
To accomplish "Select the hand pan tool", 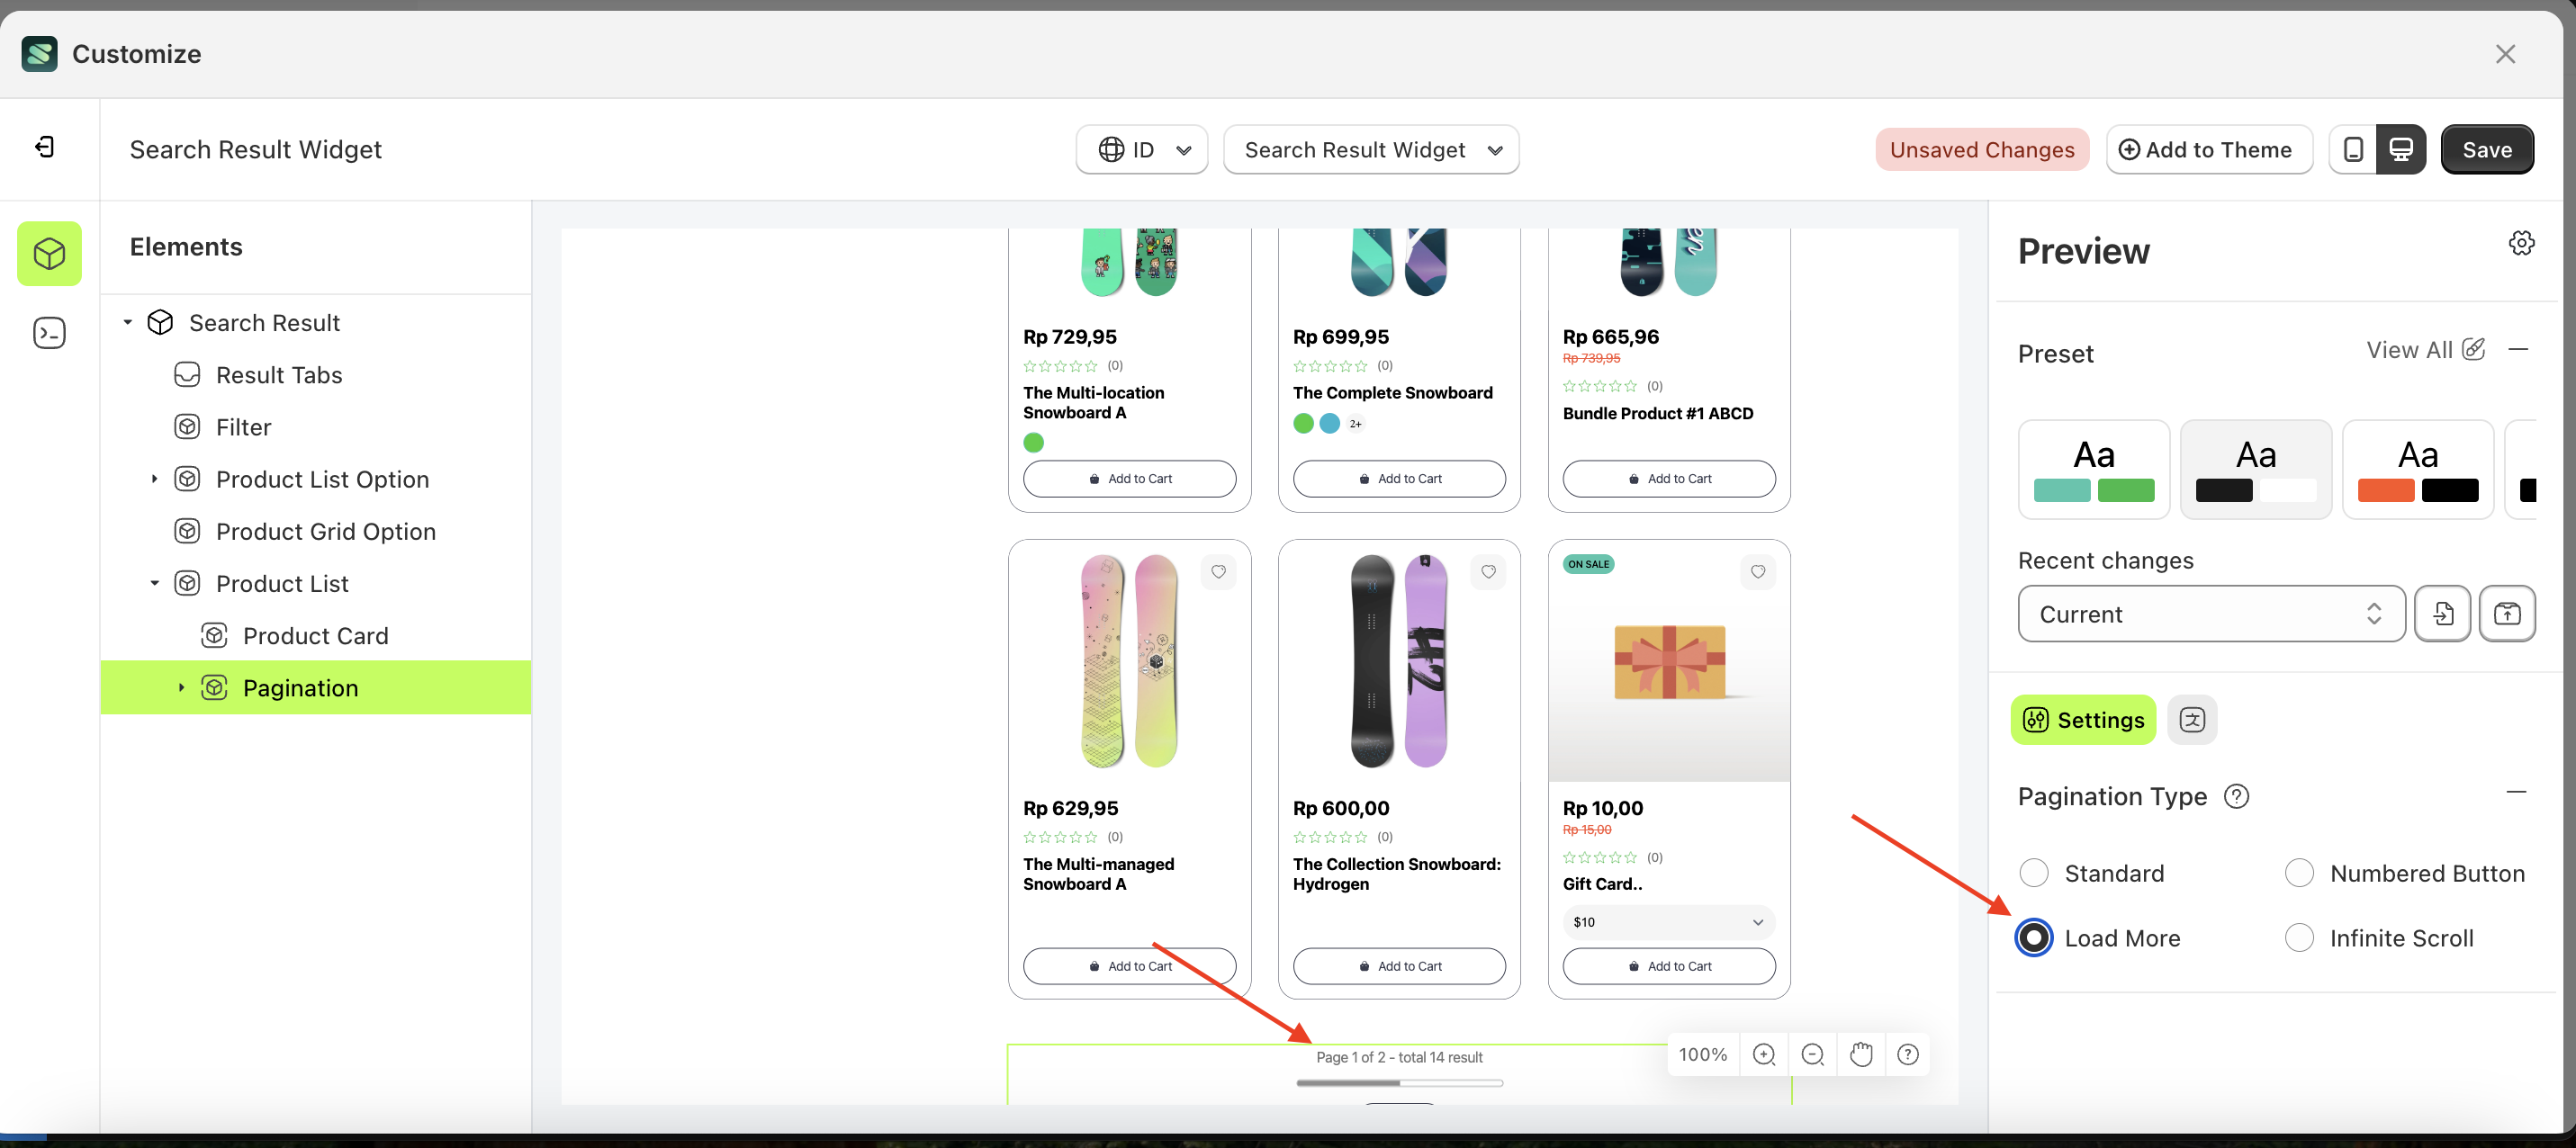I will pos(1860,1054).
